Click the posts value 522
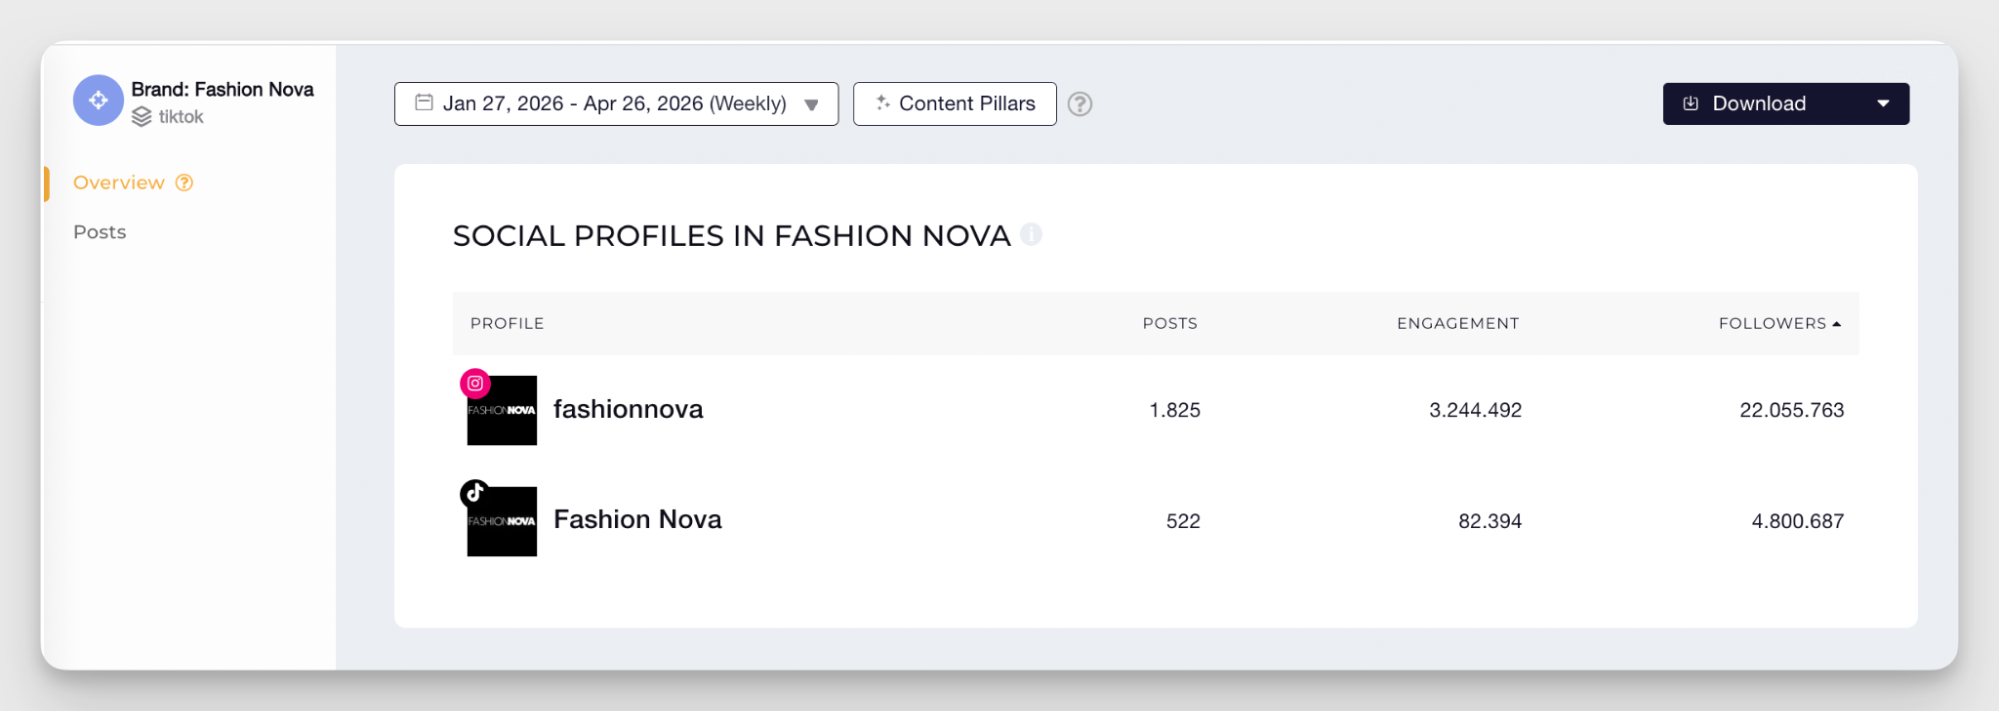Image resolution: width=1999 pixels, height=711 pixels. (x=1183, y=521)
